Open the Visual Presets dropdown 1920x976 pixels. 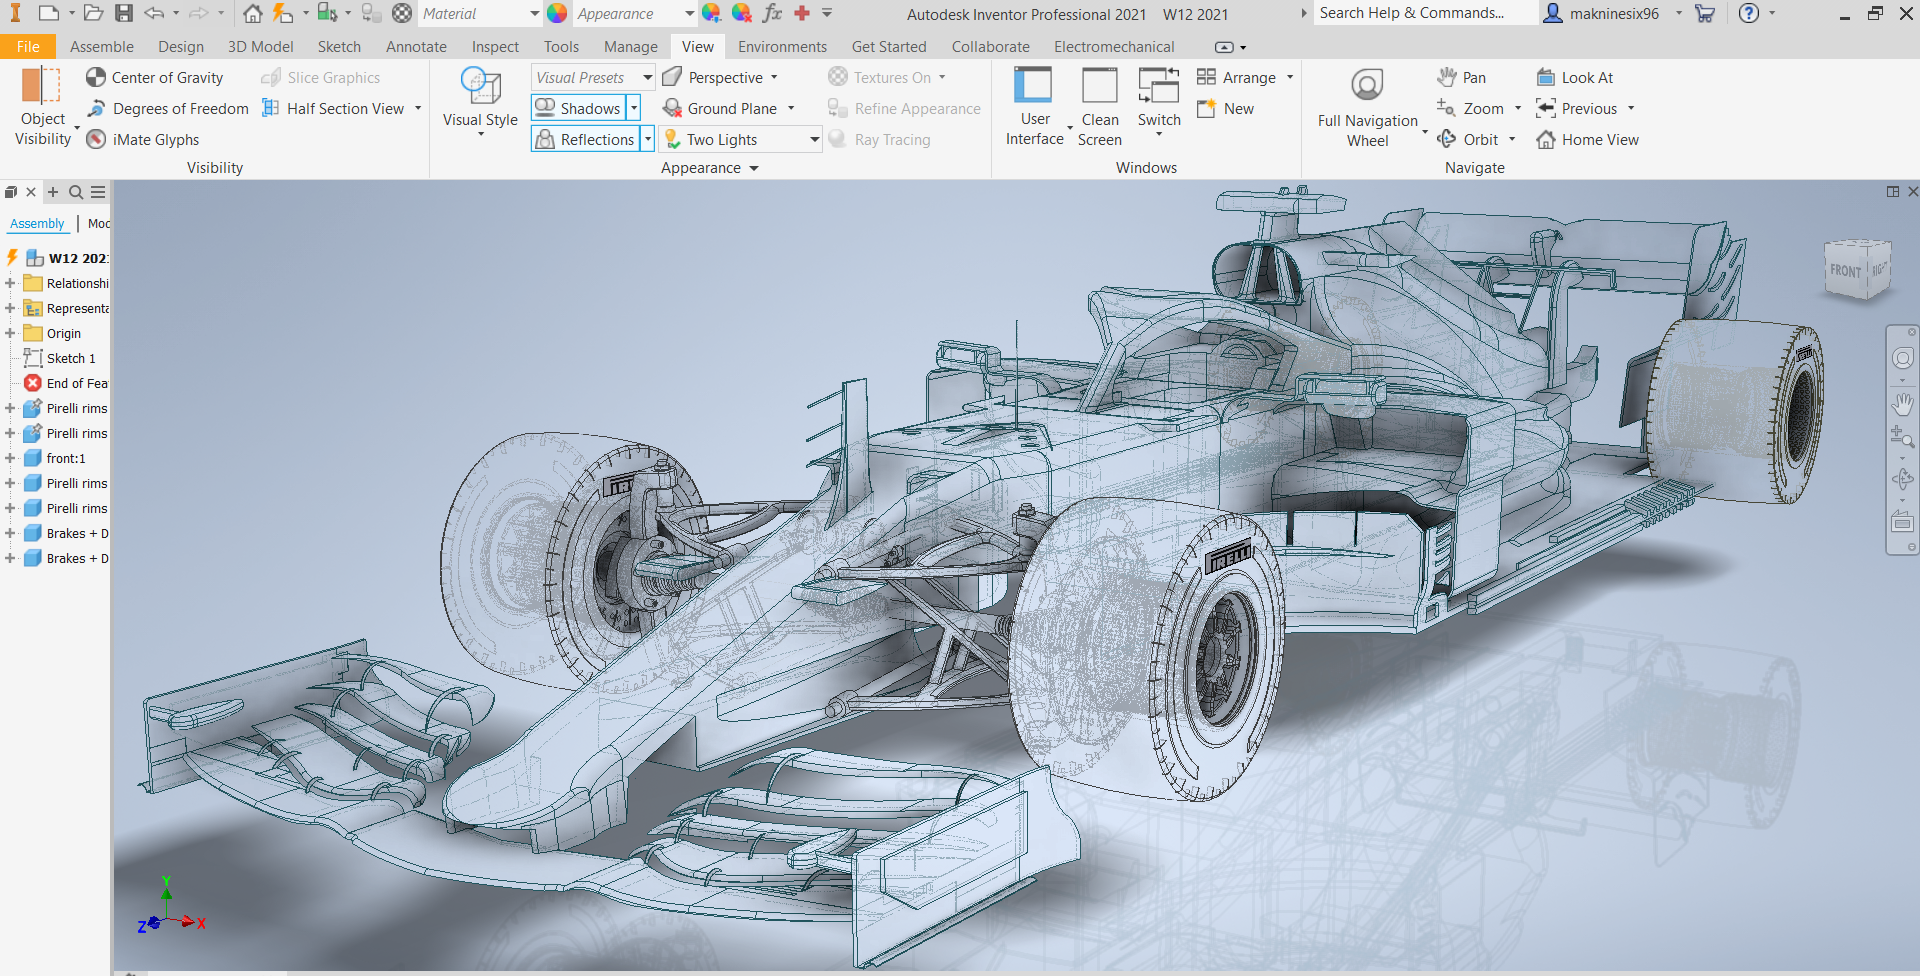pos(647,76)
